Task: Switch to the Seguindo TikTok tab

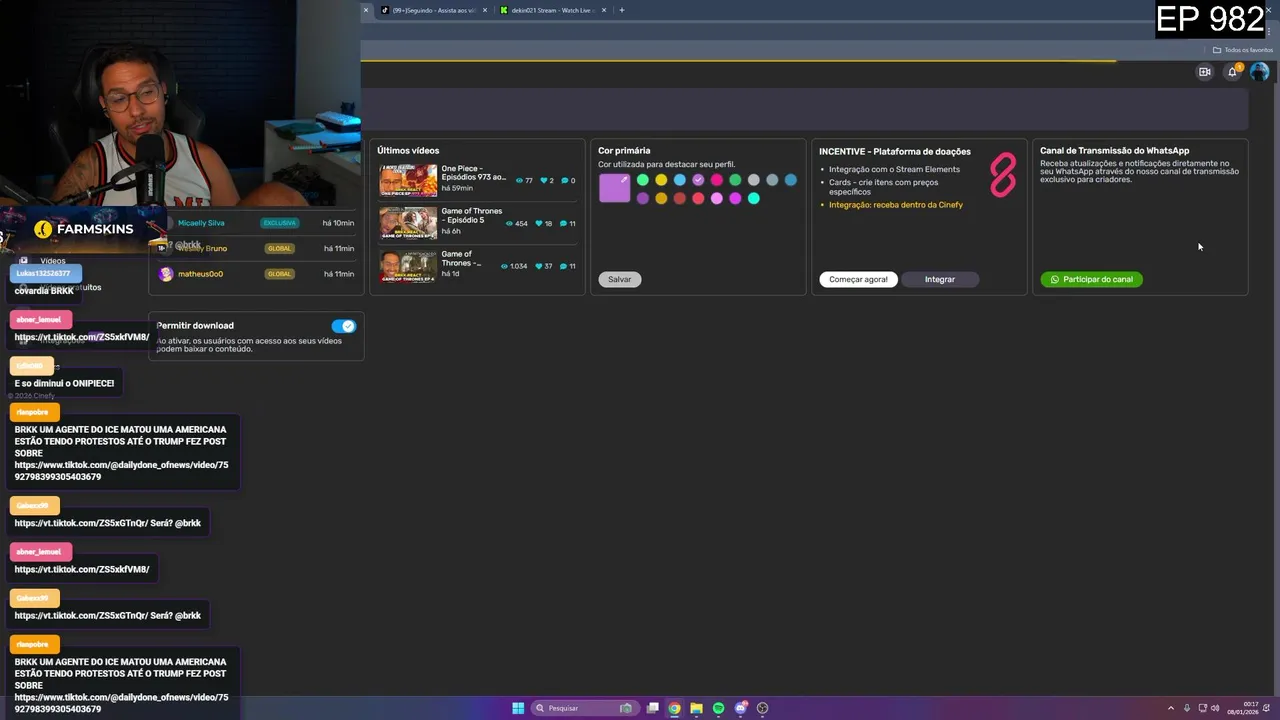Action: coord(433,10)
